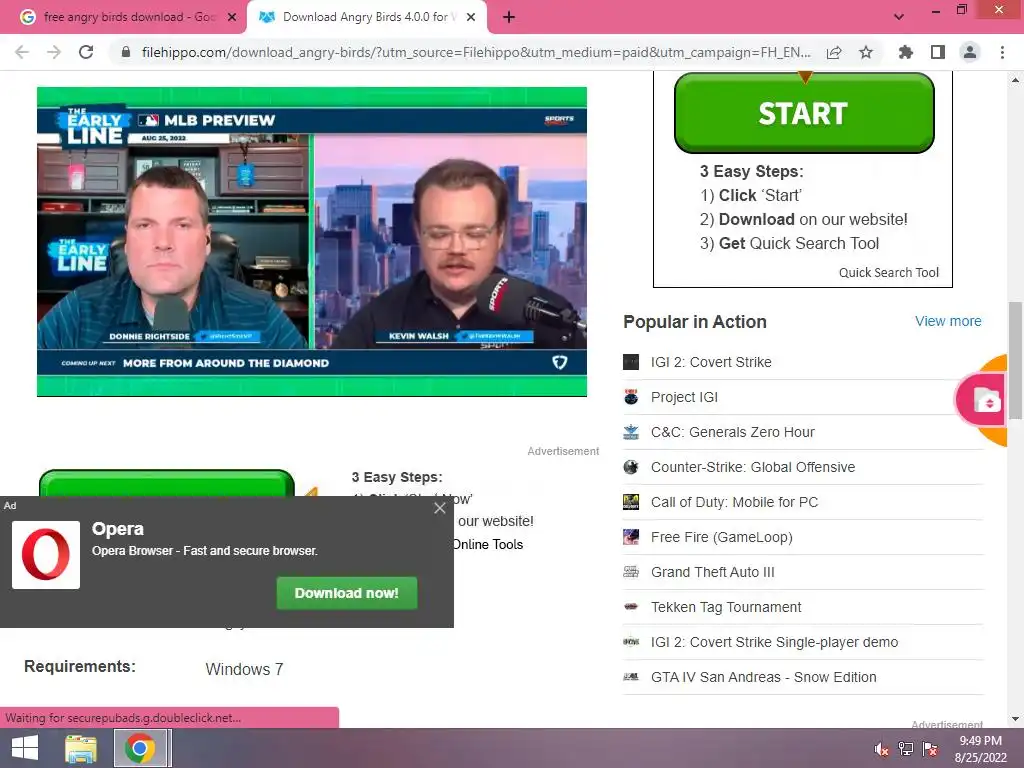Click the lock site info icon
This screenshot has width=1024, height=768.
126,52
